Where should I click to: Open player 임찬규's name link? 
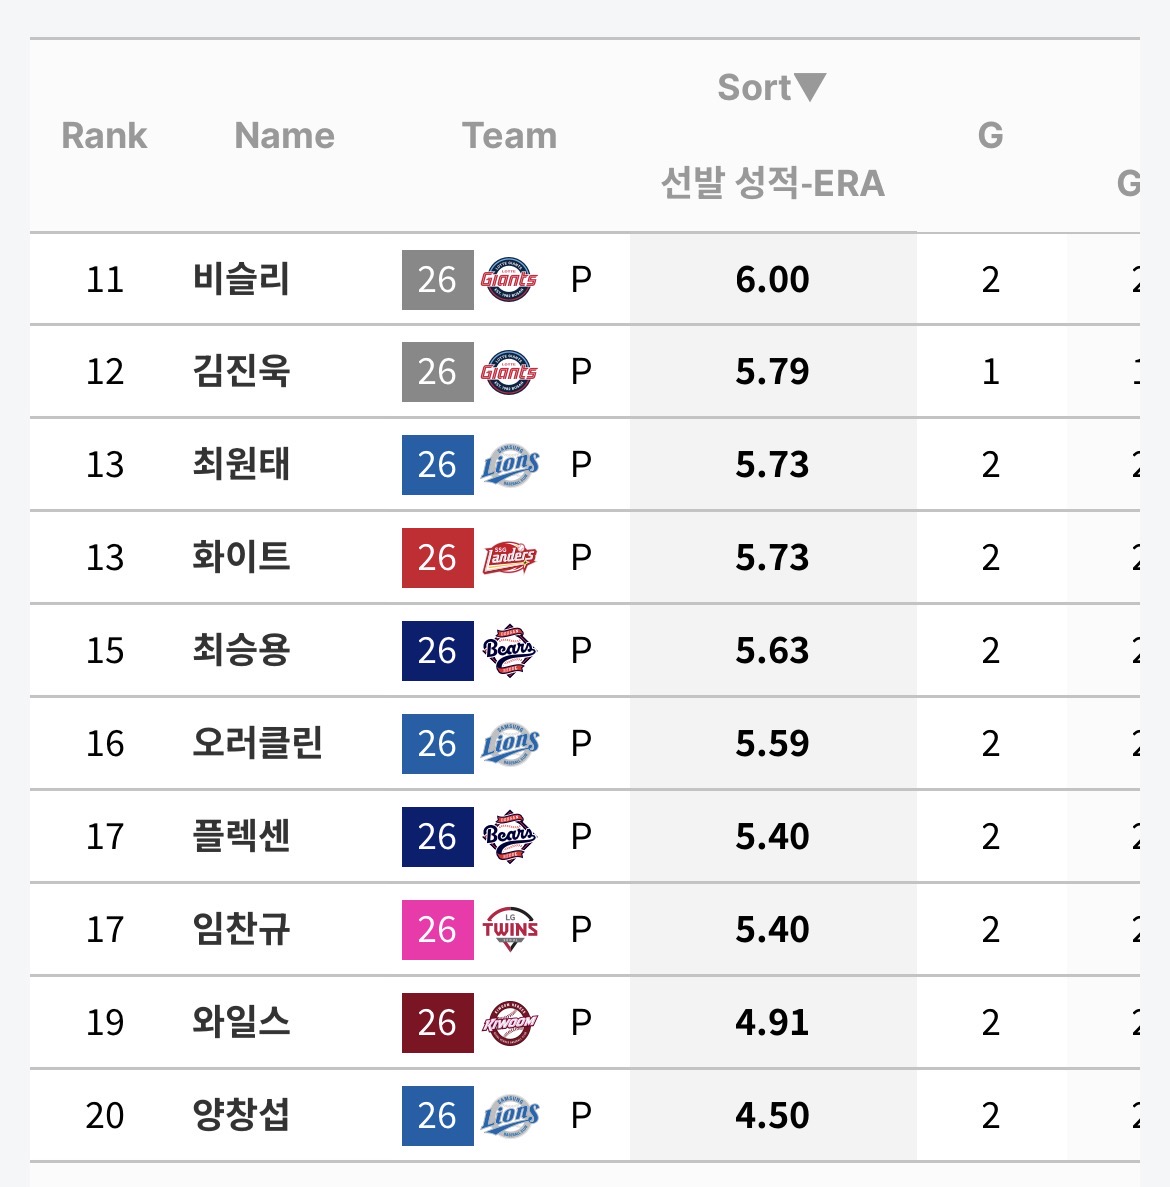click(x=241, y=930)
